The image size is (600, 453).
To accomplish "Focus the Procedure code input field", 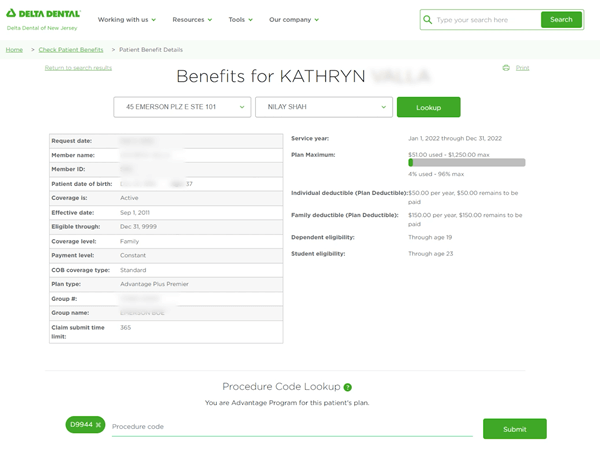I will (292, 427).
